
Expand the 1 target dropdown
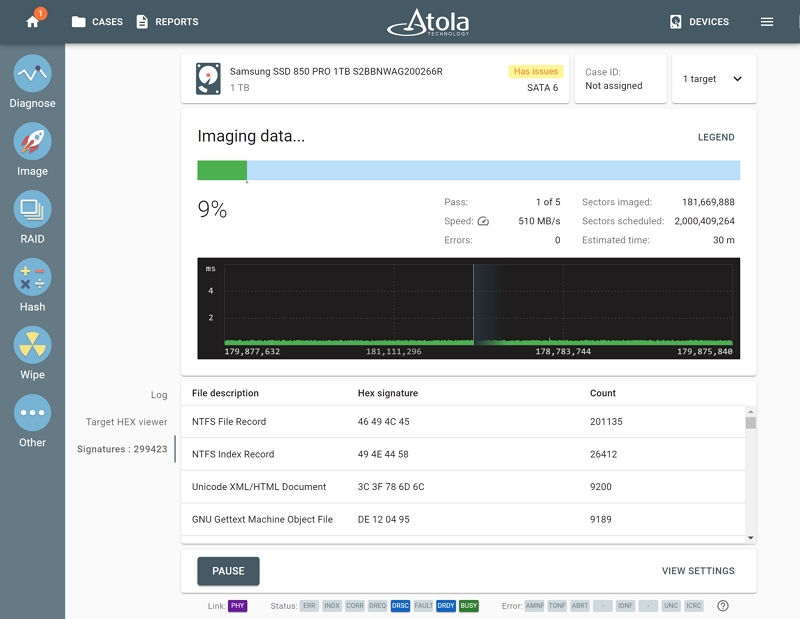pyautogui.click(x=714, y=79)
